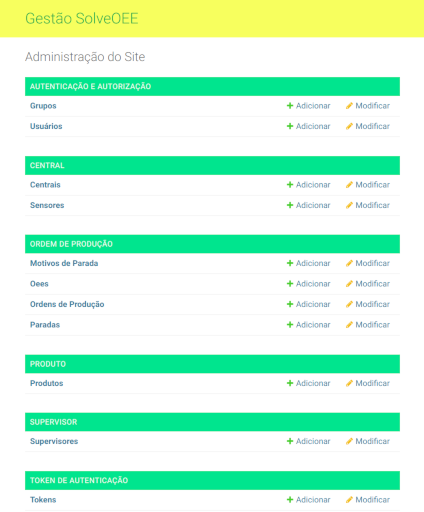Open the Sensores model list
The width and height of the screenshot is (424, 512).
[47, 205]
